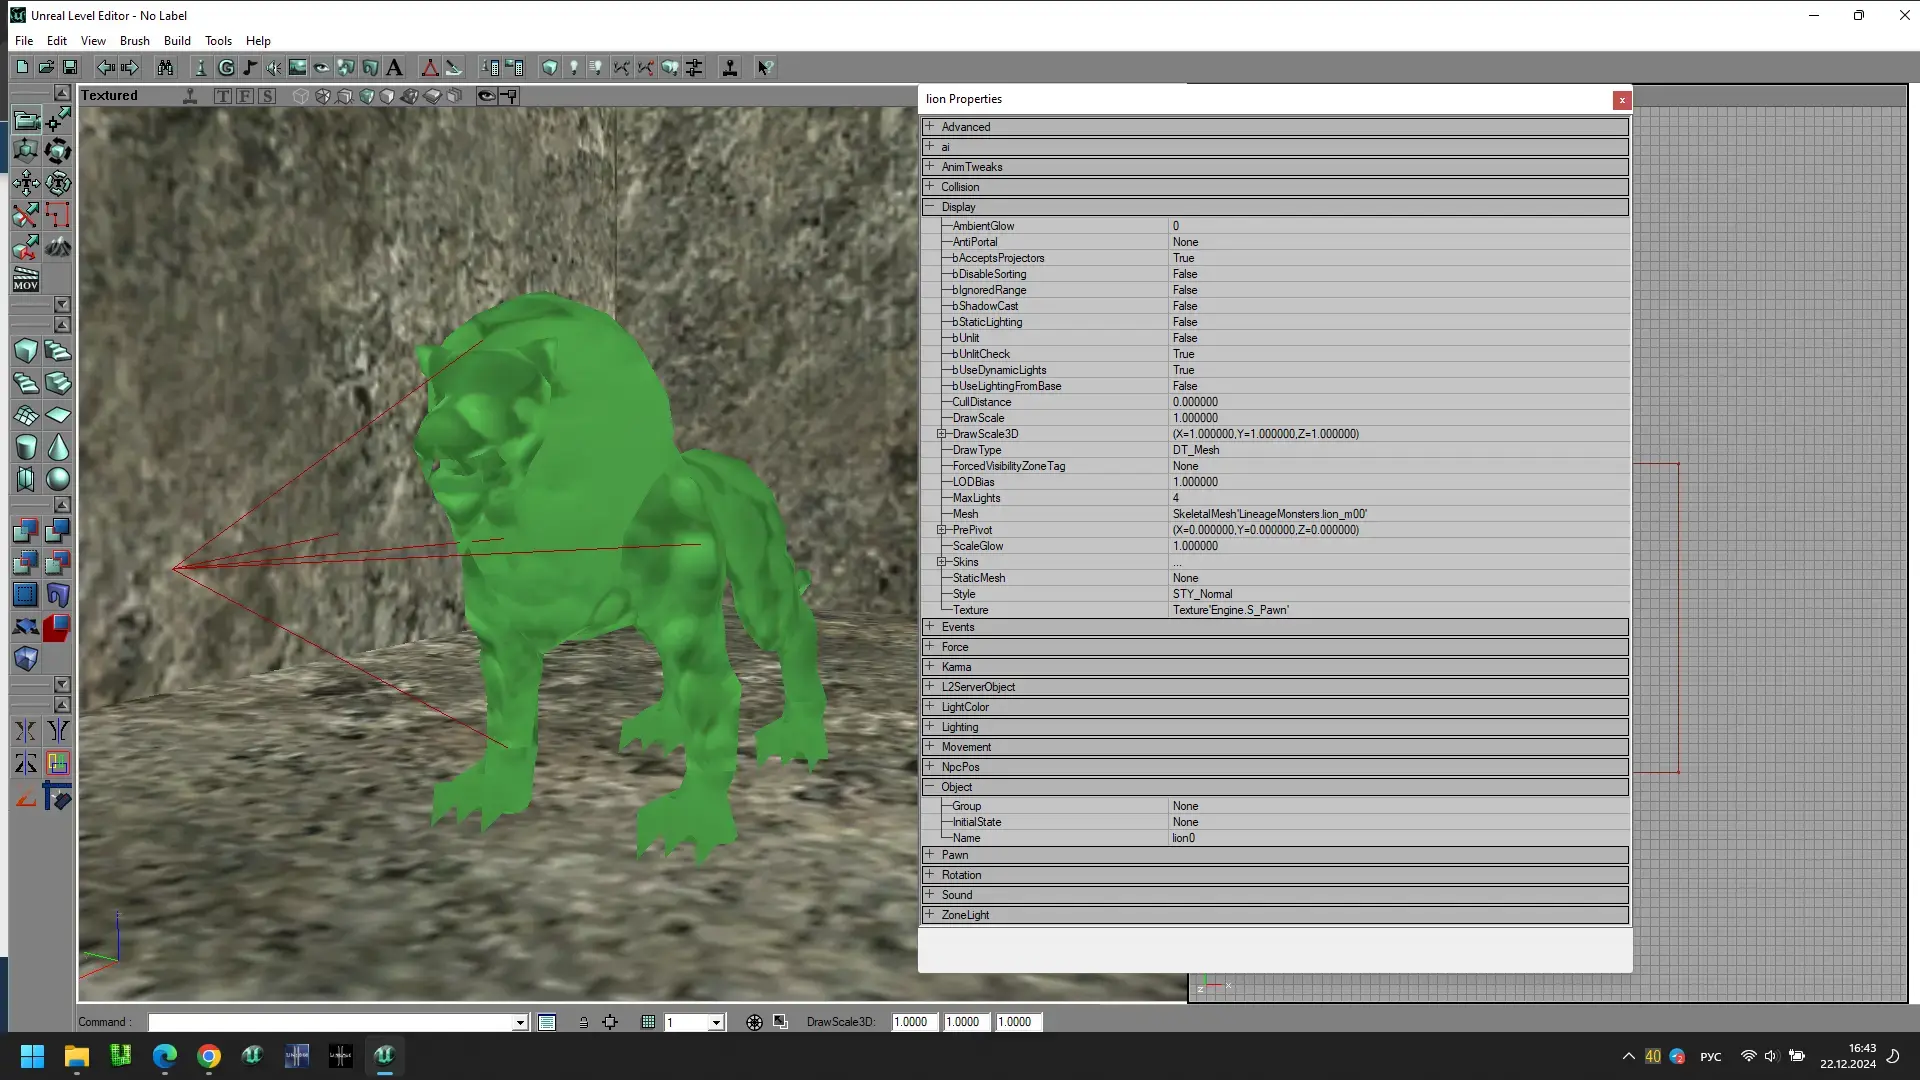Image resolution: width=1920 pixels, height=1080 pixels.
Task: Open Search for Actors binoculars icon
Action: click(x=165, y=67)
